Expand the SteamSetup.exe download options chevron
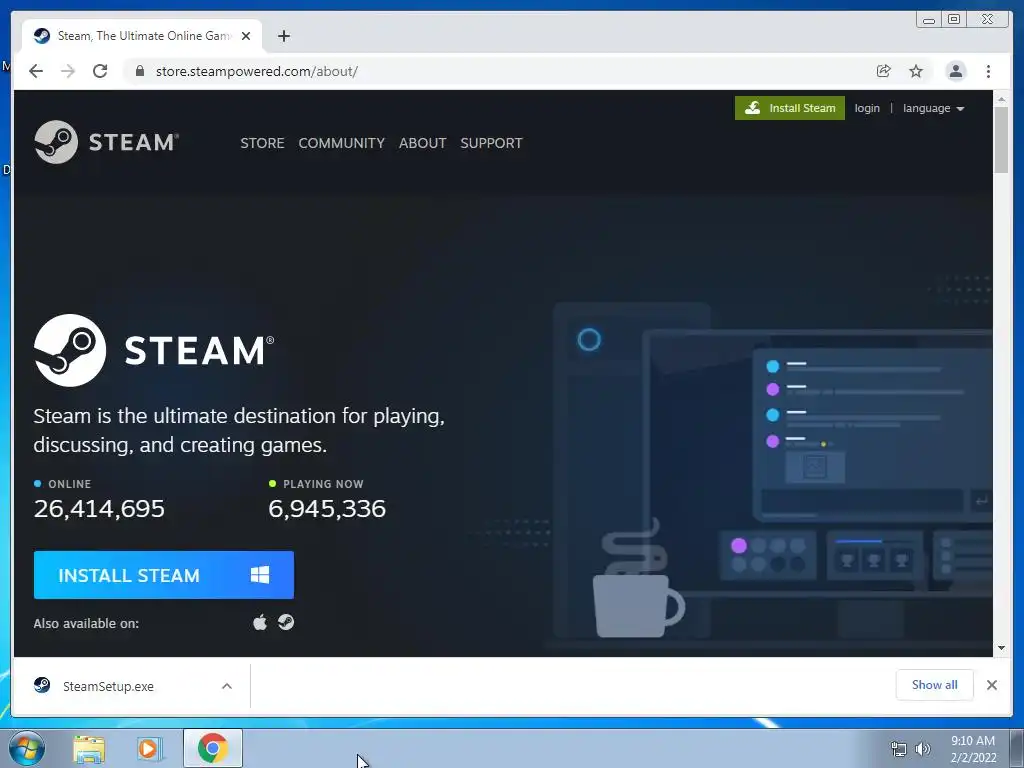 coord(227,686)
